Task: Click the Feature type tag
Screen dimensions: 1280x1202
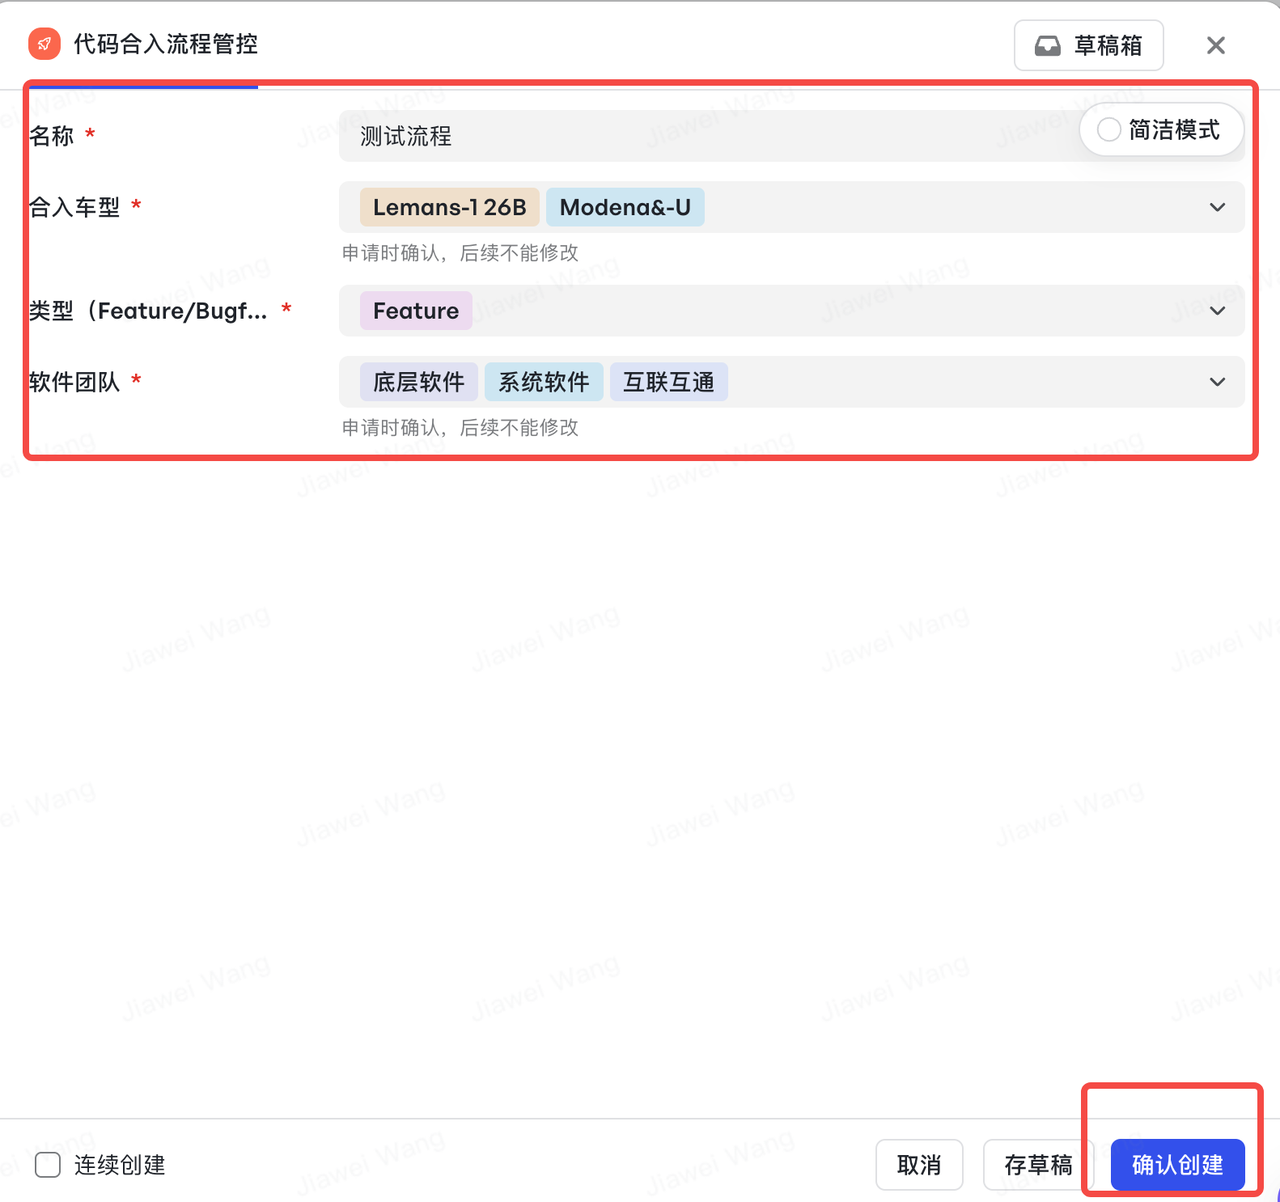Action: (x=416, y=311)
